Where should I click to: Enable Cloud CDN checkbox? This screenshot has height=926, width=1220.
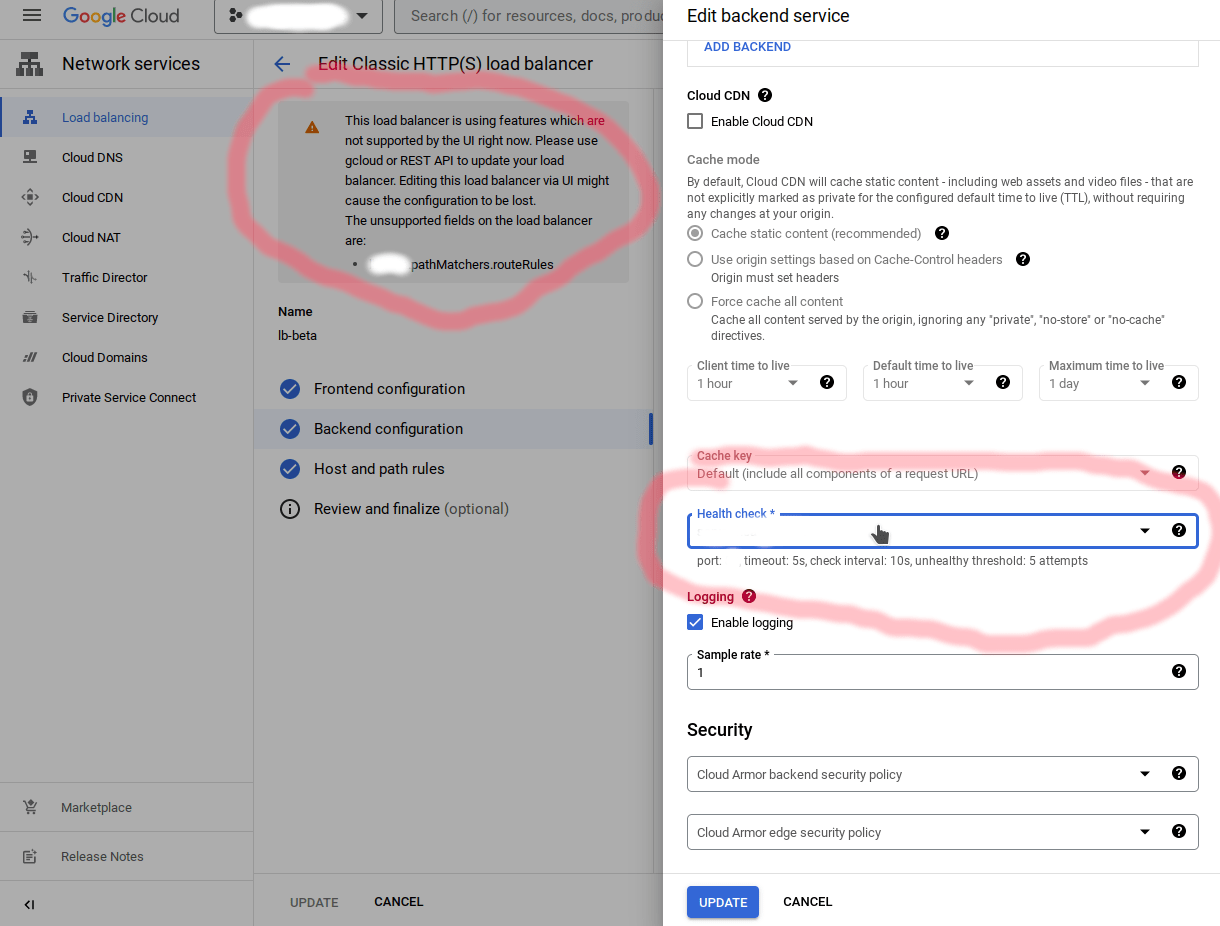(x=695, y=120)
